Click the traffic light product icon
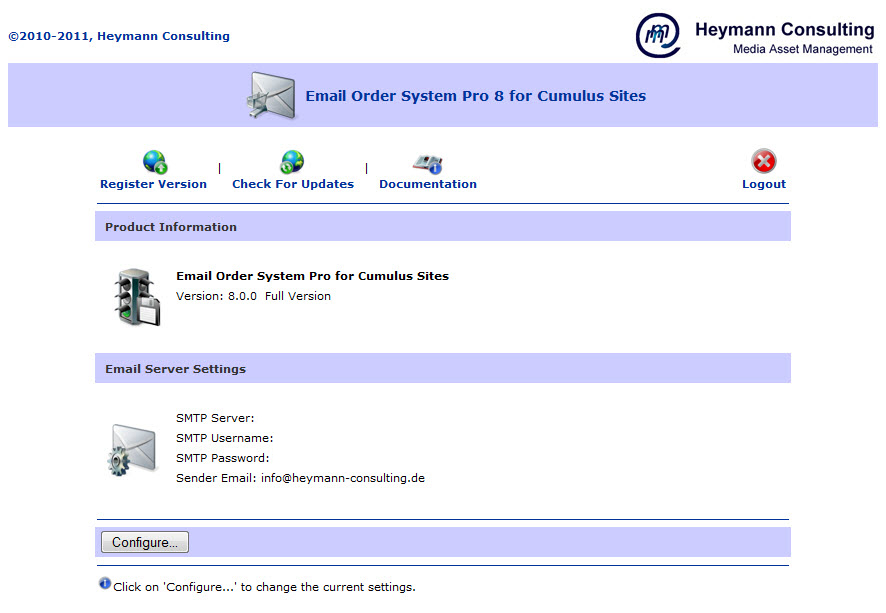Screen dimensions: 886x613 point(137,297)
